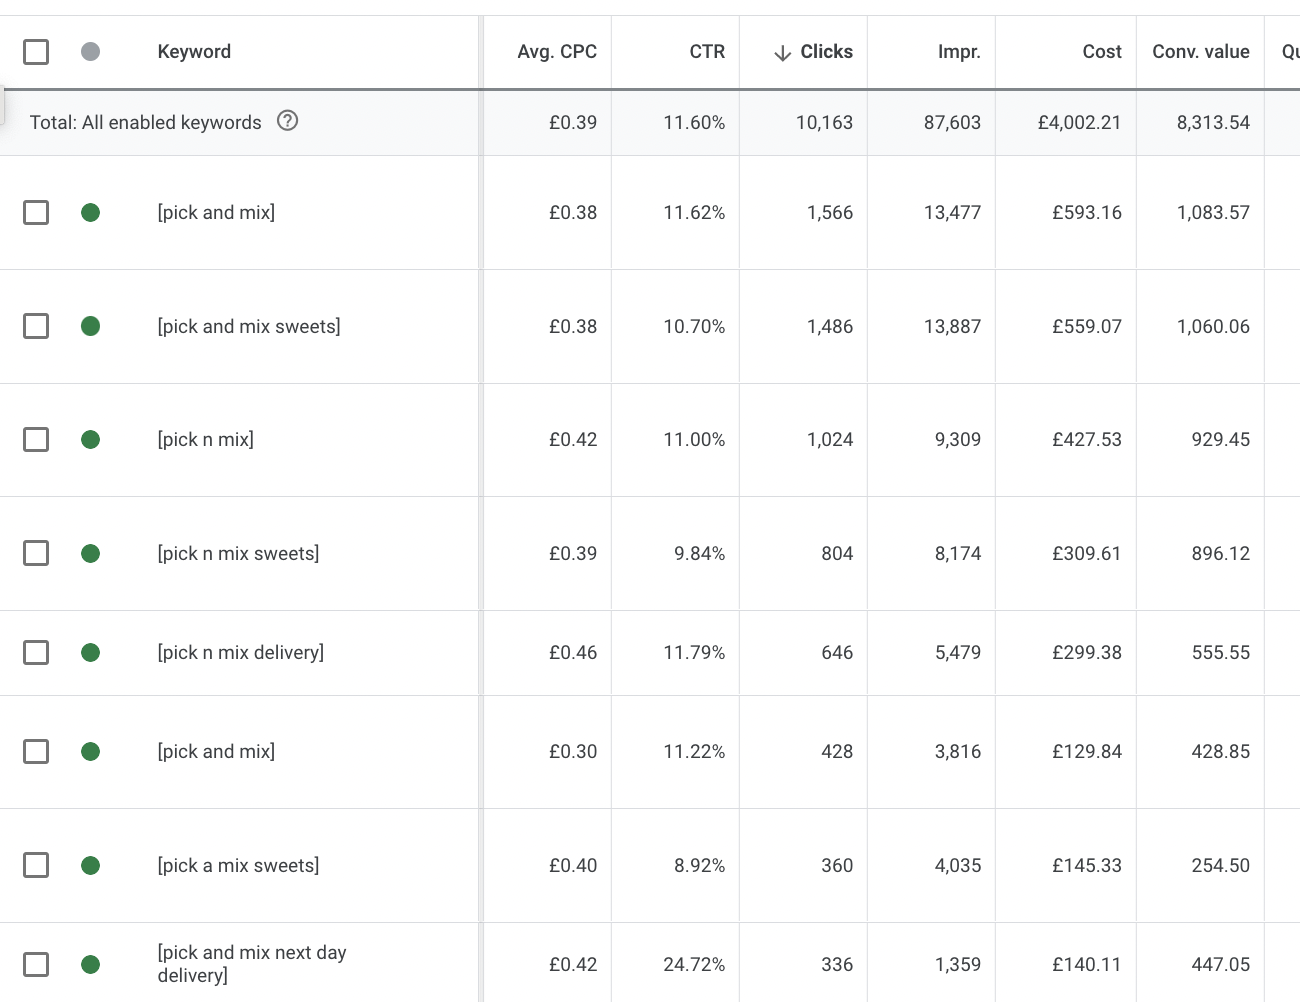1300x1002 pixels.
Task: Click the Conv. value column header
Action: 1200,52
